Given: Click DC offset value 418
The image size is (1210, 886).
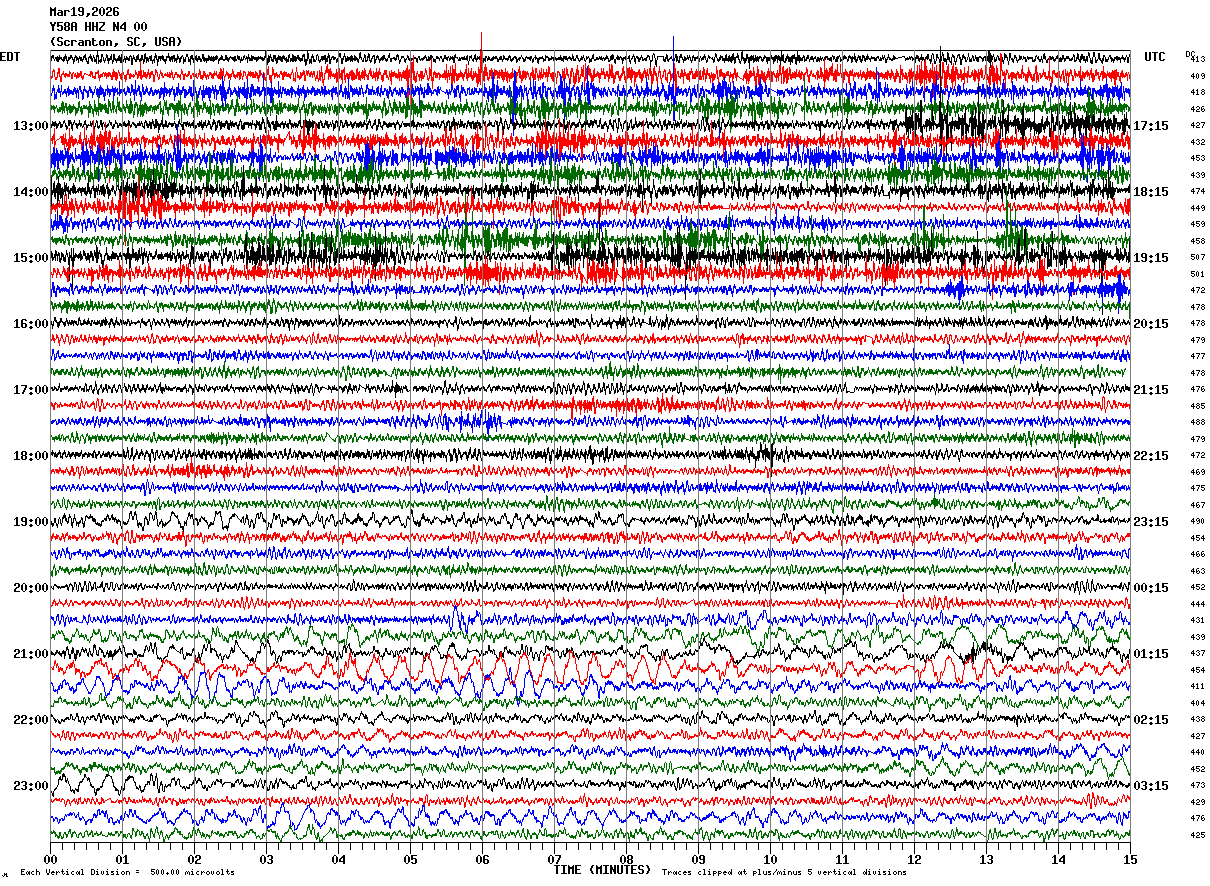Looking at the screenshot, I should tap(1197, 92).
